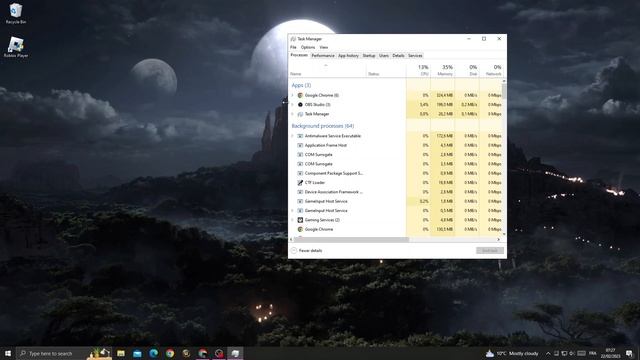The width and height of the screenshot is (640, 360).
Task: Click the End task button
Action: tap(490, 251)
